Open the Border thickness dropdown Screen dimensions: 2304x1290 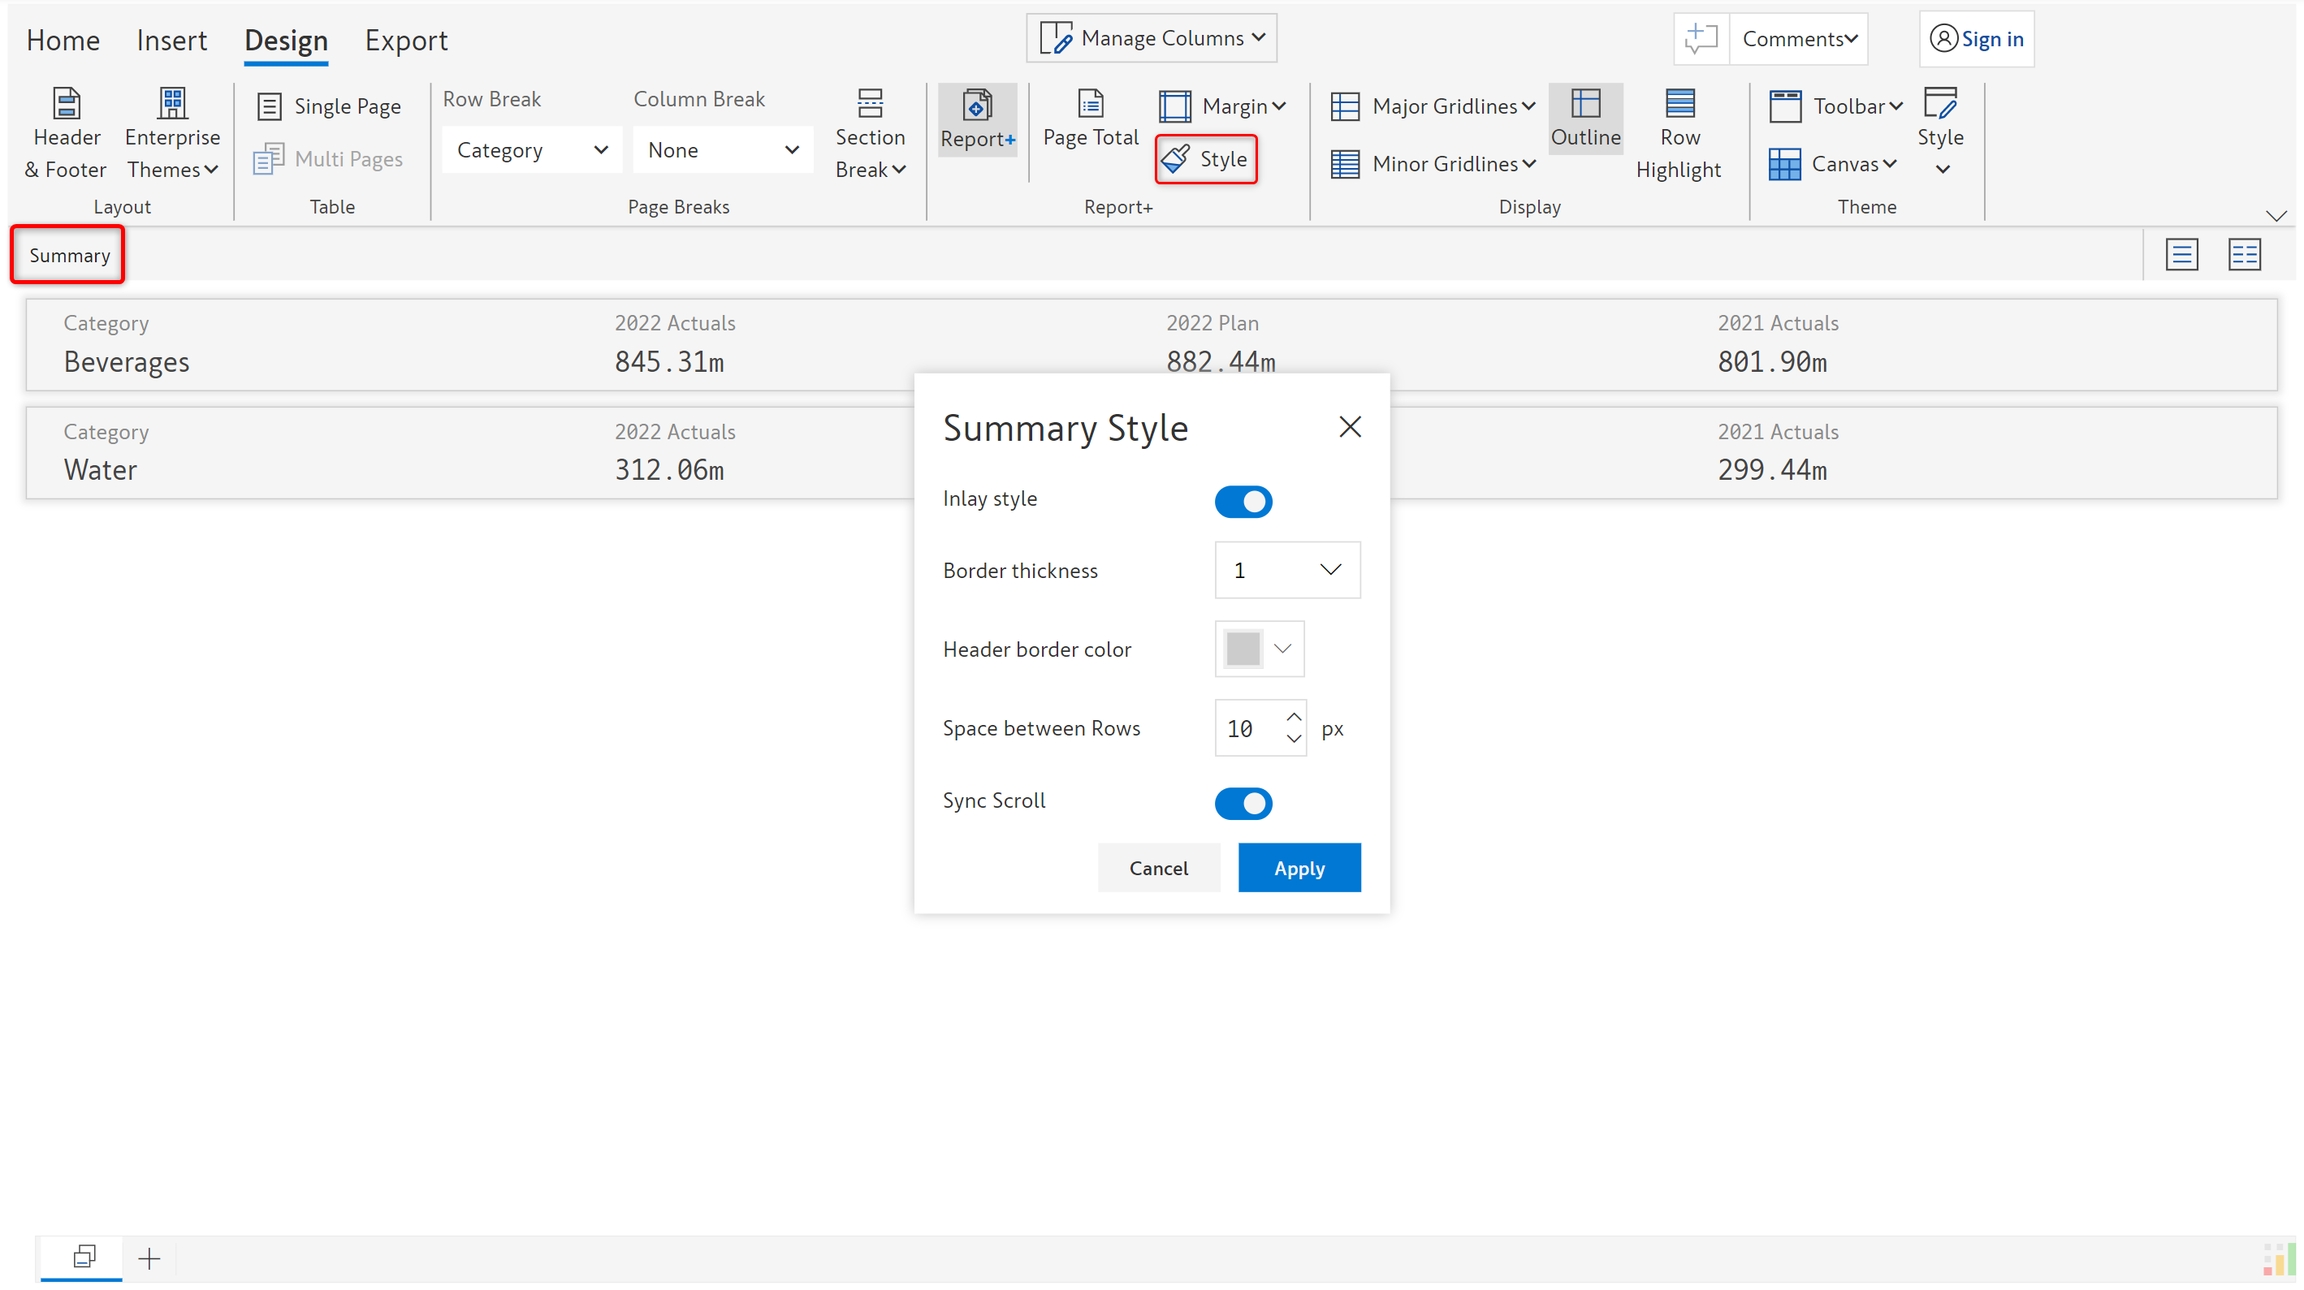click(1286, 570)
